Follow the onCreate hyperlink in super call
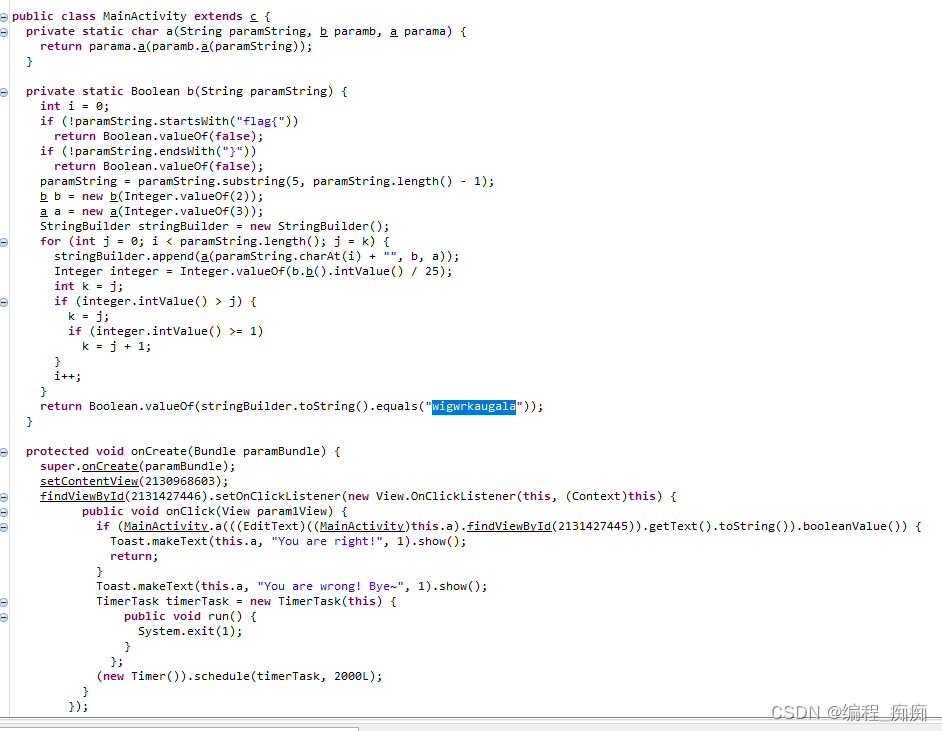Viewport: 942px width, 731px height. (x=110, y=466)
